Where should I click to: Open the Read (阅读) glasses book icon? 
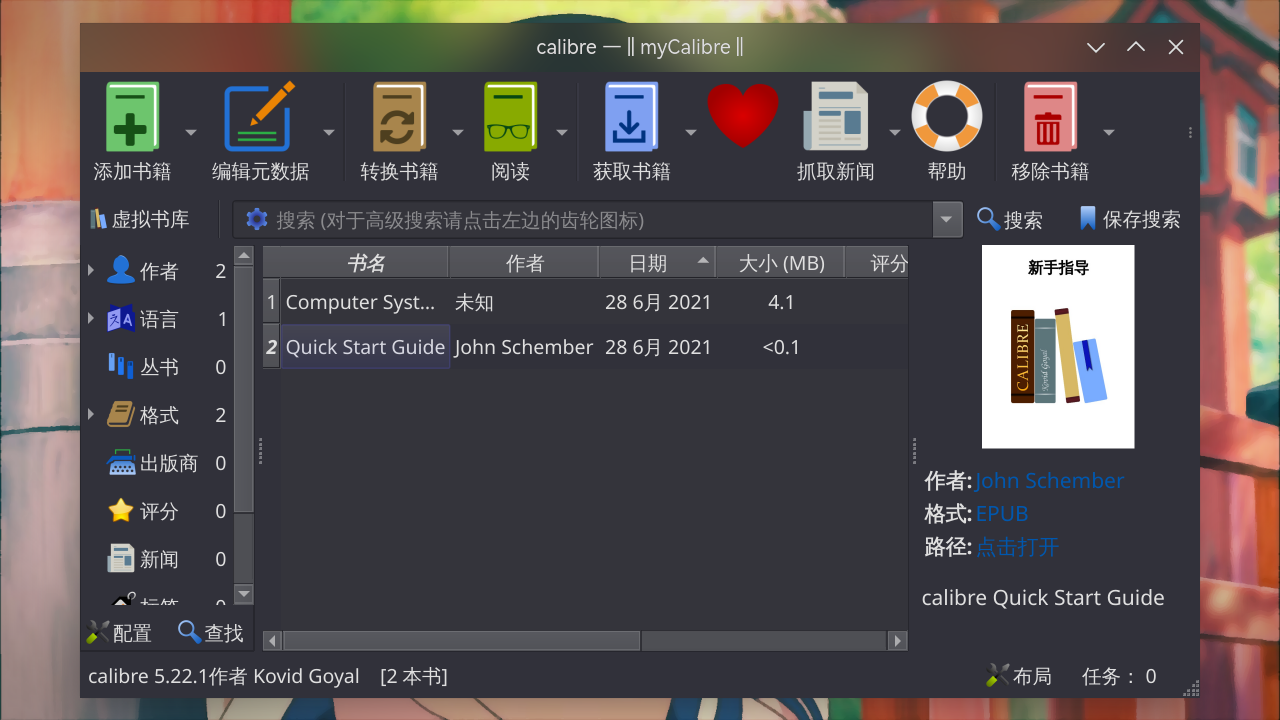click(510, 118)
